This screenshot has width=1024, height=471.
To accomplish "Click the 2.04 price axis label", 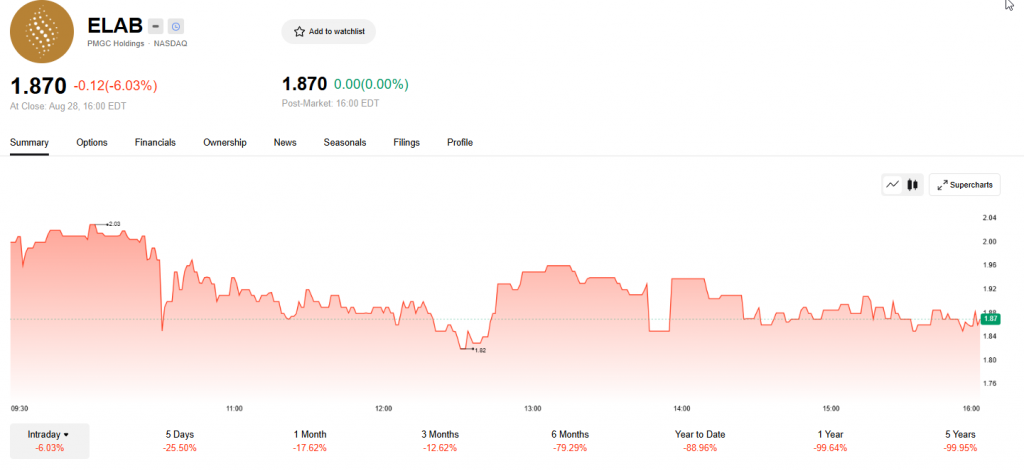I will tap(990, 218).
